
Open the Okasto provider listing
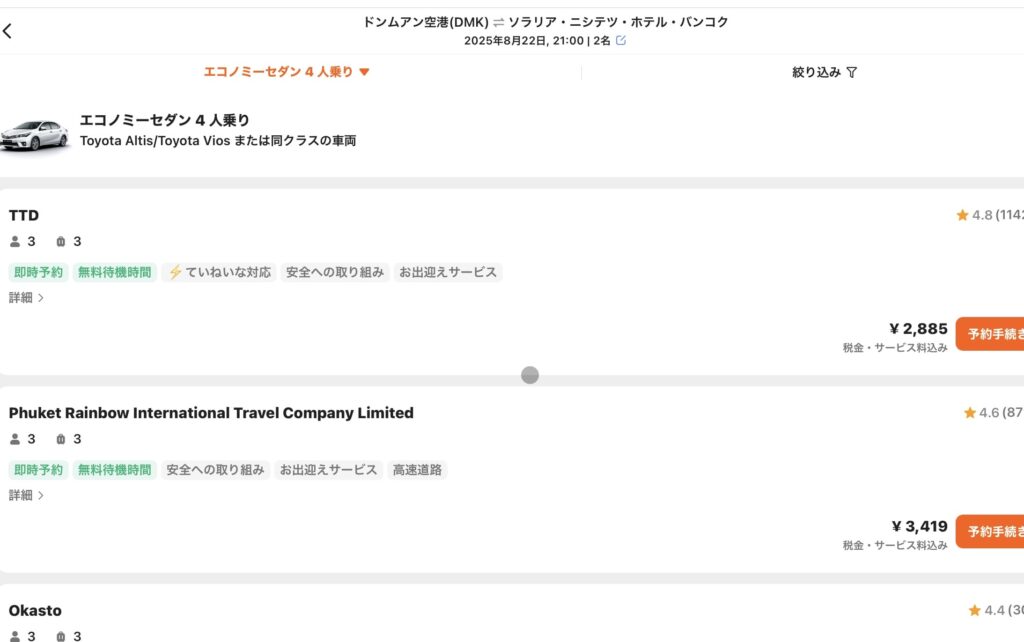coord(35,611)
